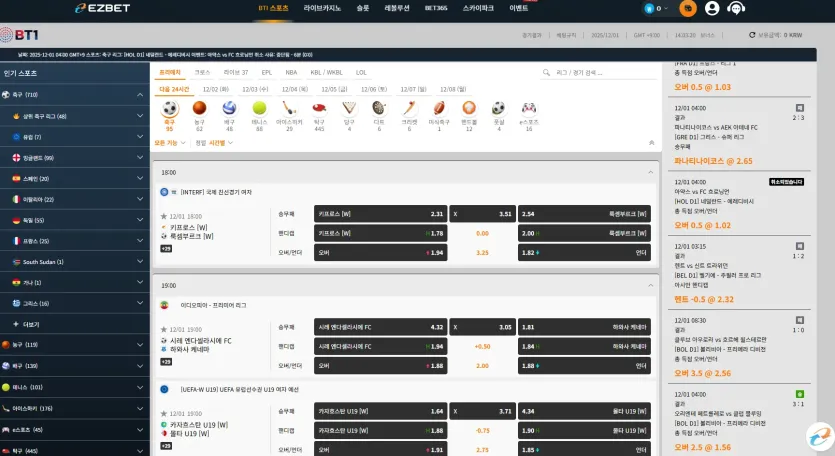
Task: Switch to the EPL tab
Action: [x=267, y=72]
